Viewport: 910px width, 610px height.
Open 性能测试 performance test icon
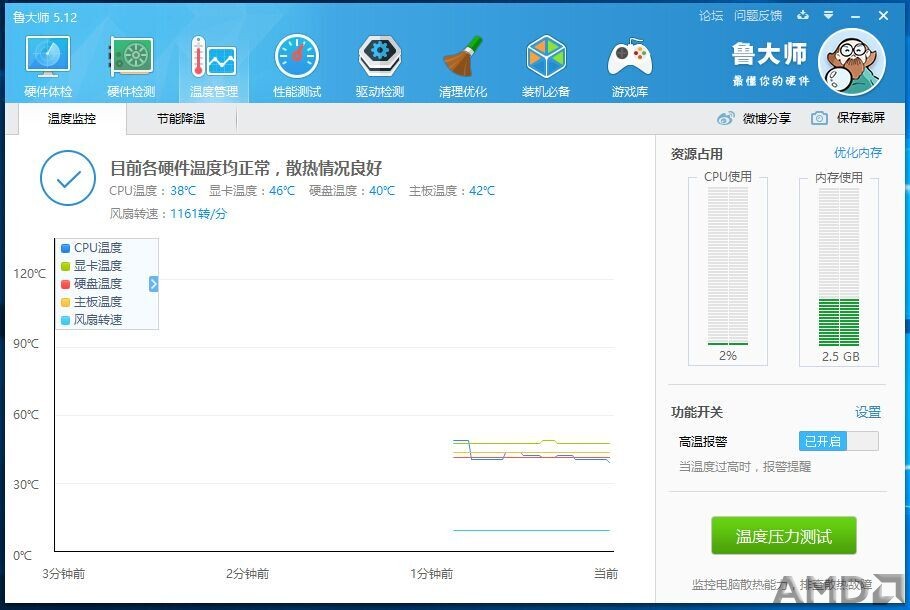(297, 57)
